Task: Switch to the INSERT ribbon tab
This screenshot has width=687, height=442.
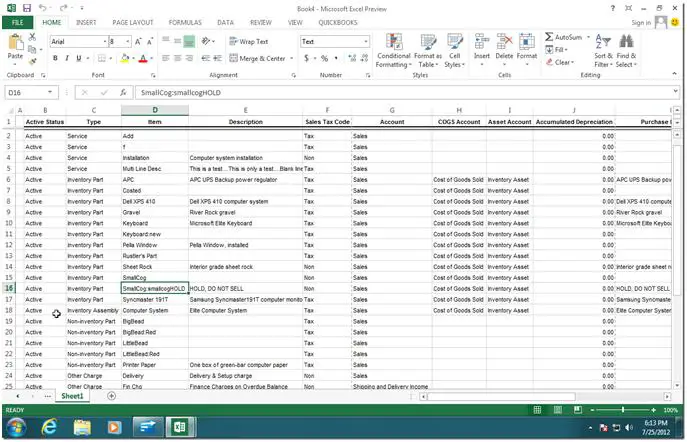Action: [86, 22]
